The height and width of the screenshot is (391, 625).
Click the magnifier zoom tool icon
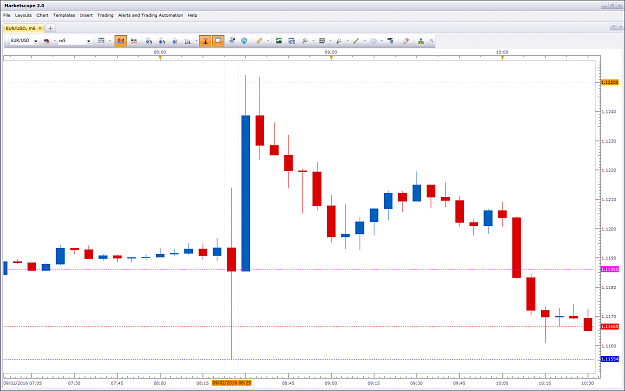coord(305,41)
